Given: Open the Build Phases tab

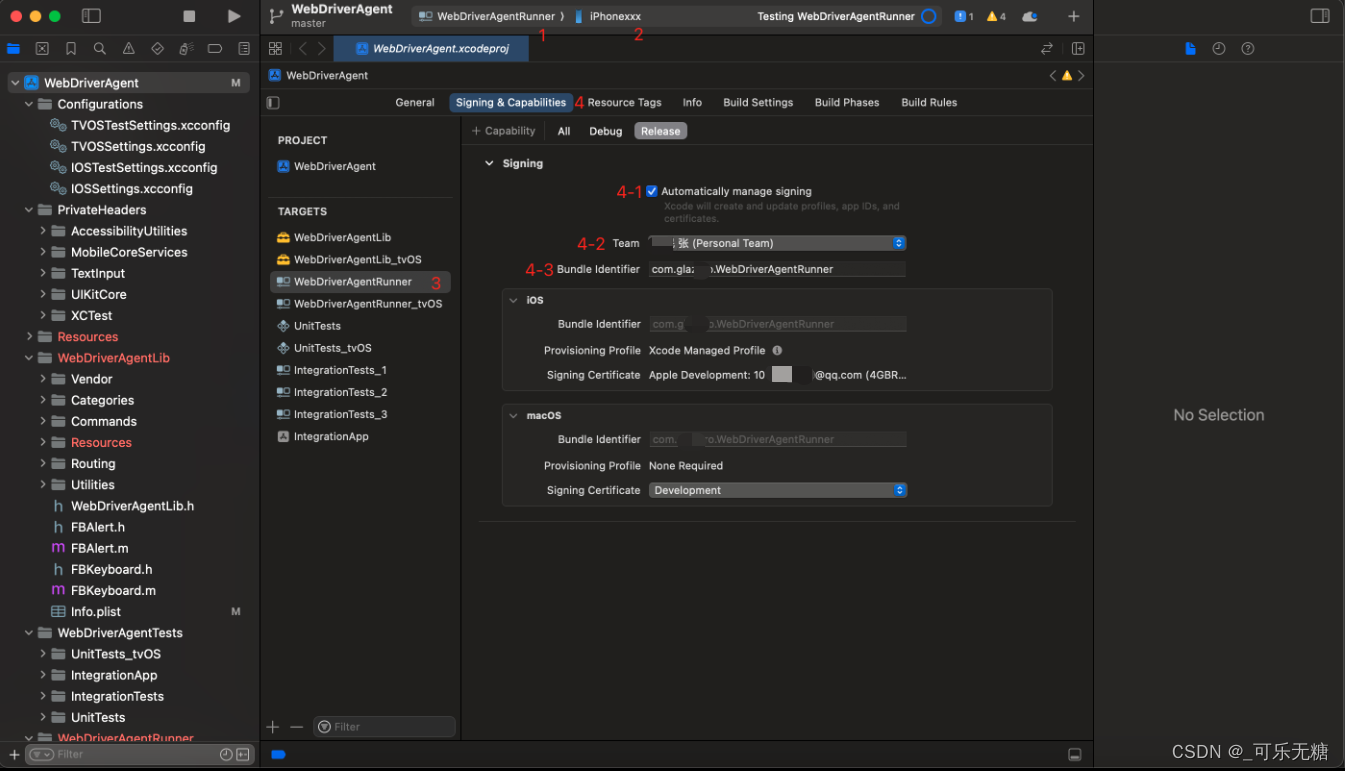Looking at the screenshot, I should (x=847, y=102).
